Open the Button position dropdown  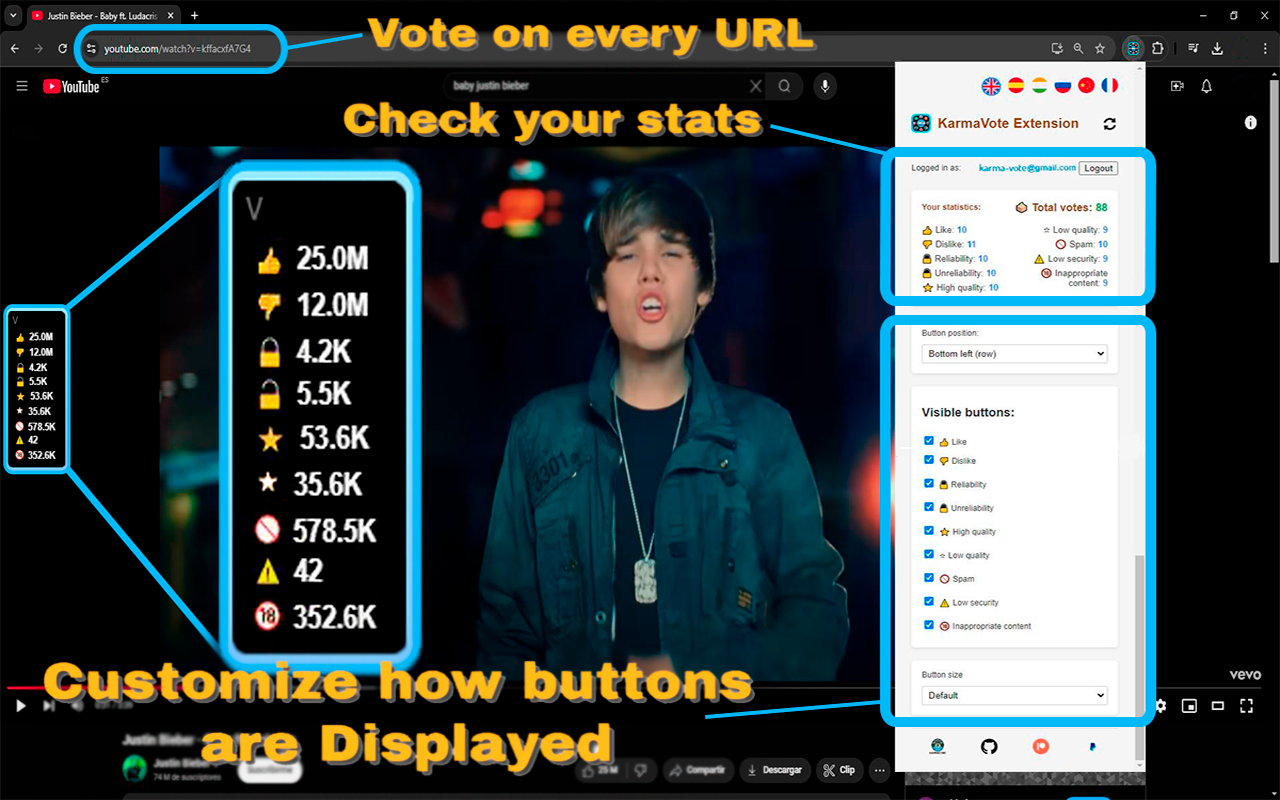tap(1014, 354)
